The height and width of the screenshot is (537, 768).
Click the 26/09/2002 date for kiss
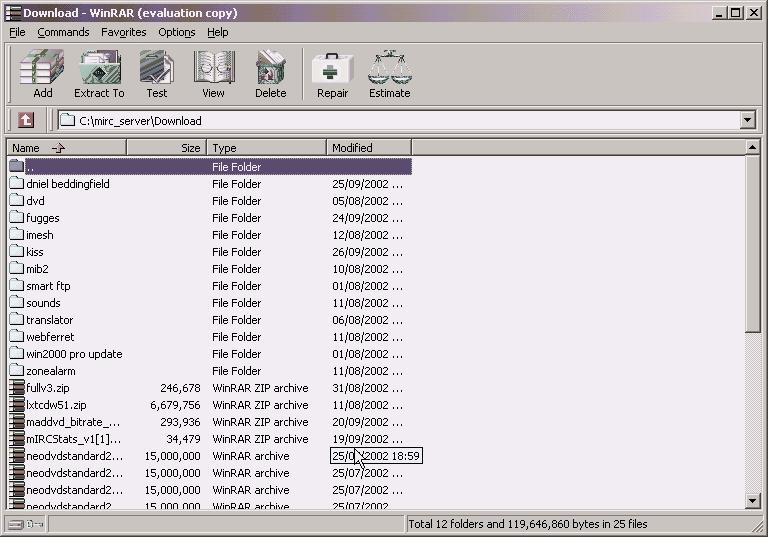[367, 252]
